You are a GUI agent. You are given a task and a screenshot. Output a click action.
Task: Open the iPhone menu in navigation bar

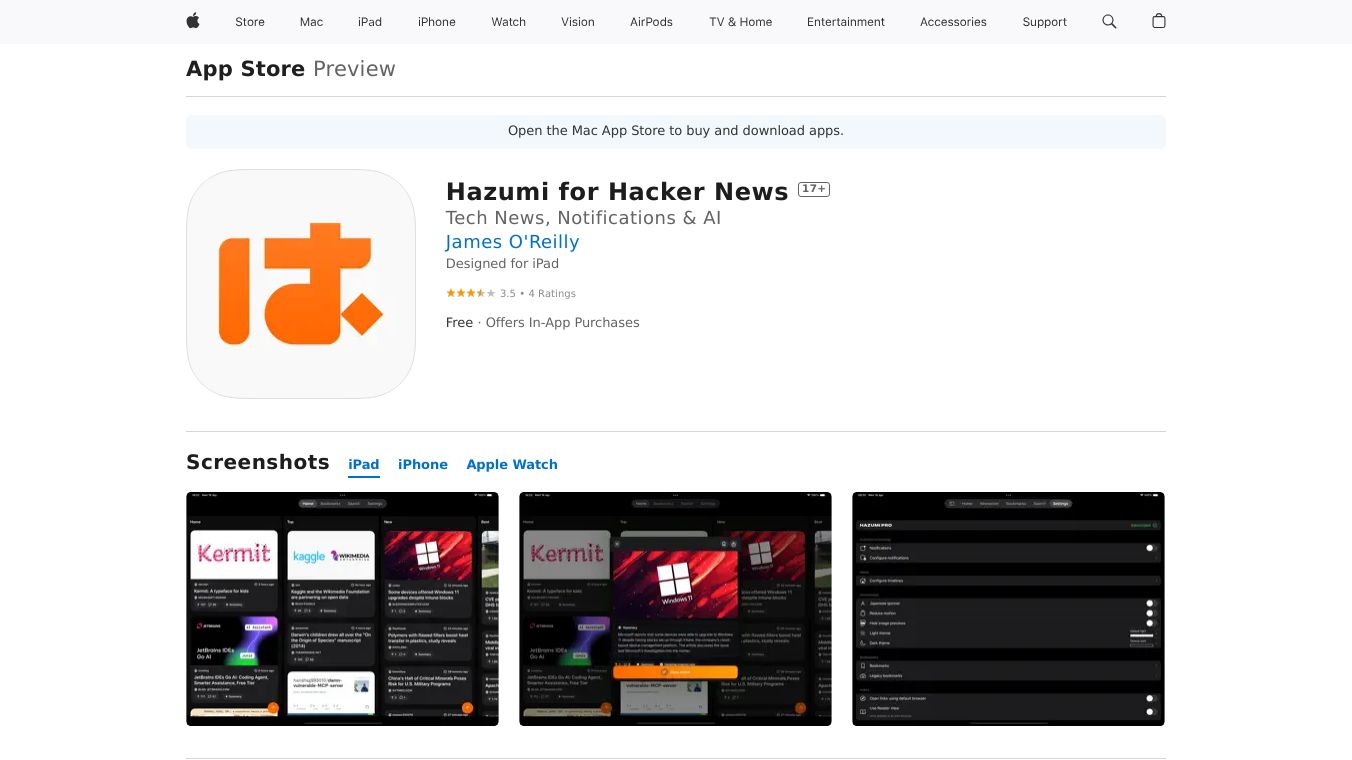[437, 22]
